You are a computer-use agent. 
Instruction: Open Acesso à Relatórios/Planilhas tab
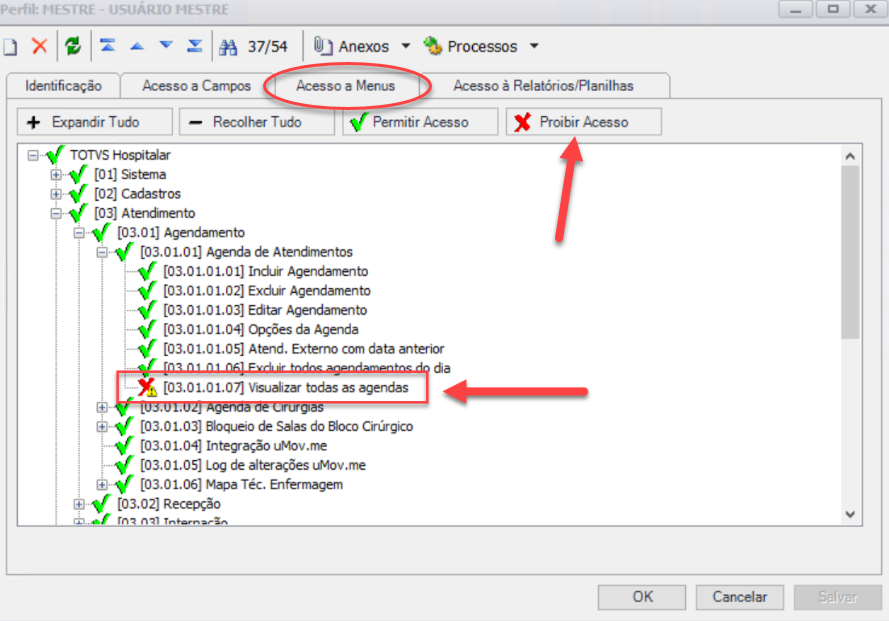[543, 86]
